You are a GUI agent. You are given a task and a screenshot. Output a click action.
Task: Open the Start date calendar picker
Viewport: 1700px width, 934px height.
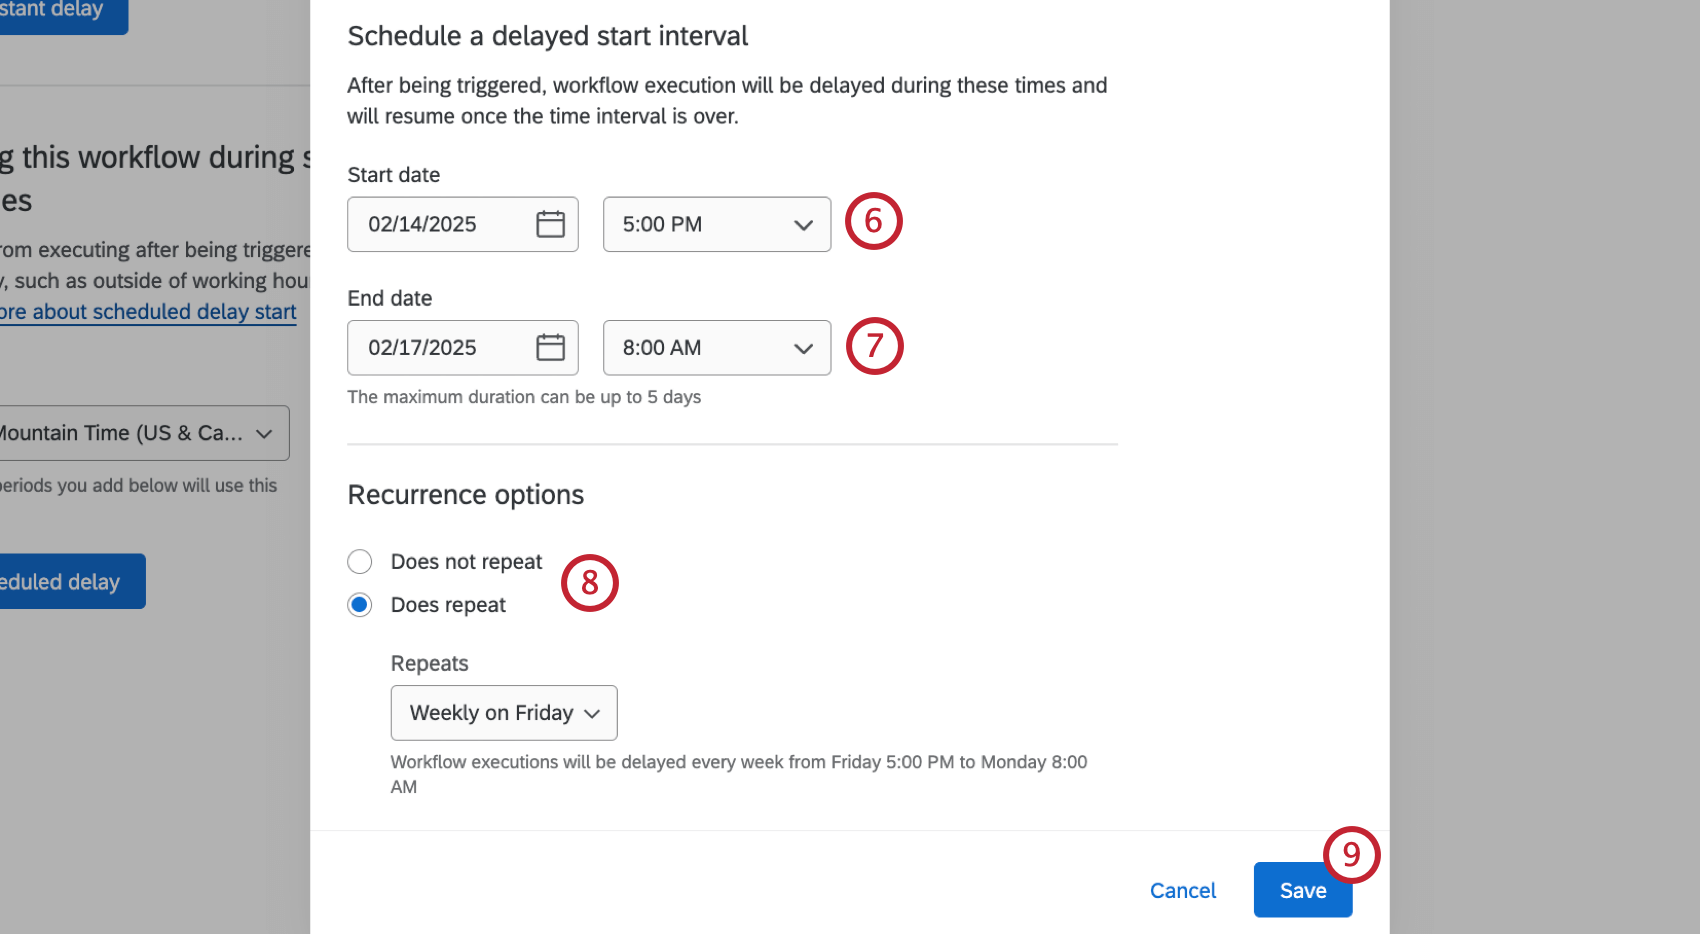(x=550, y=224)
